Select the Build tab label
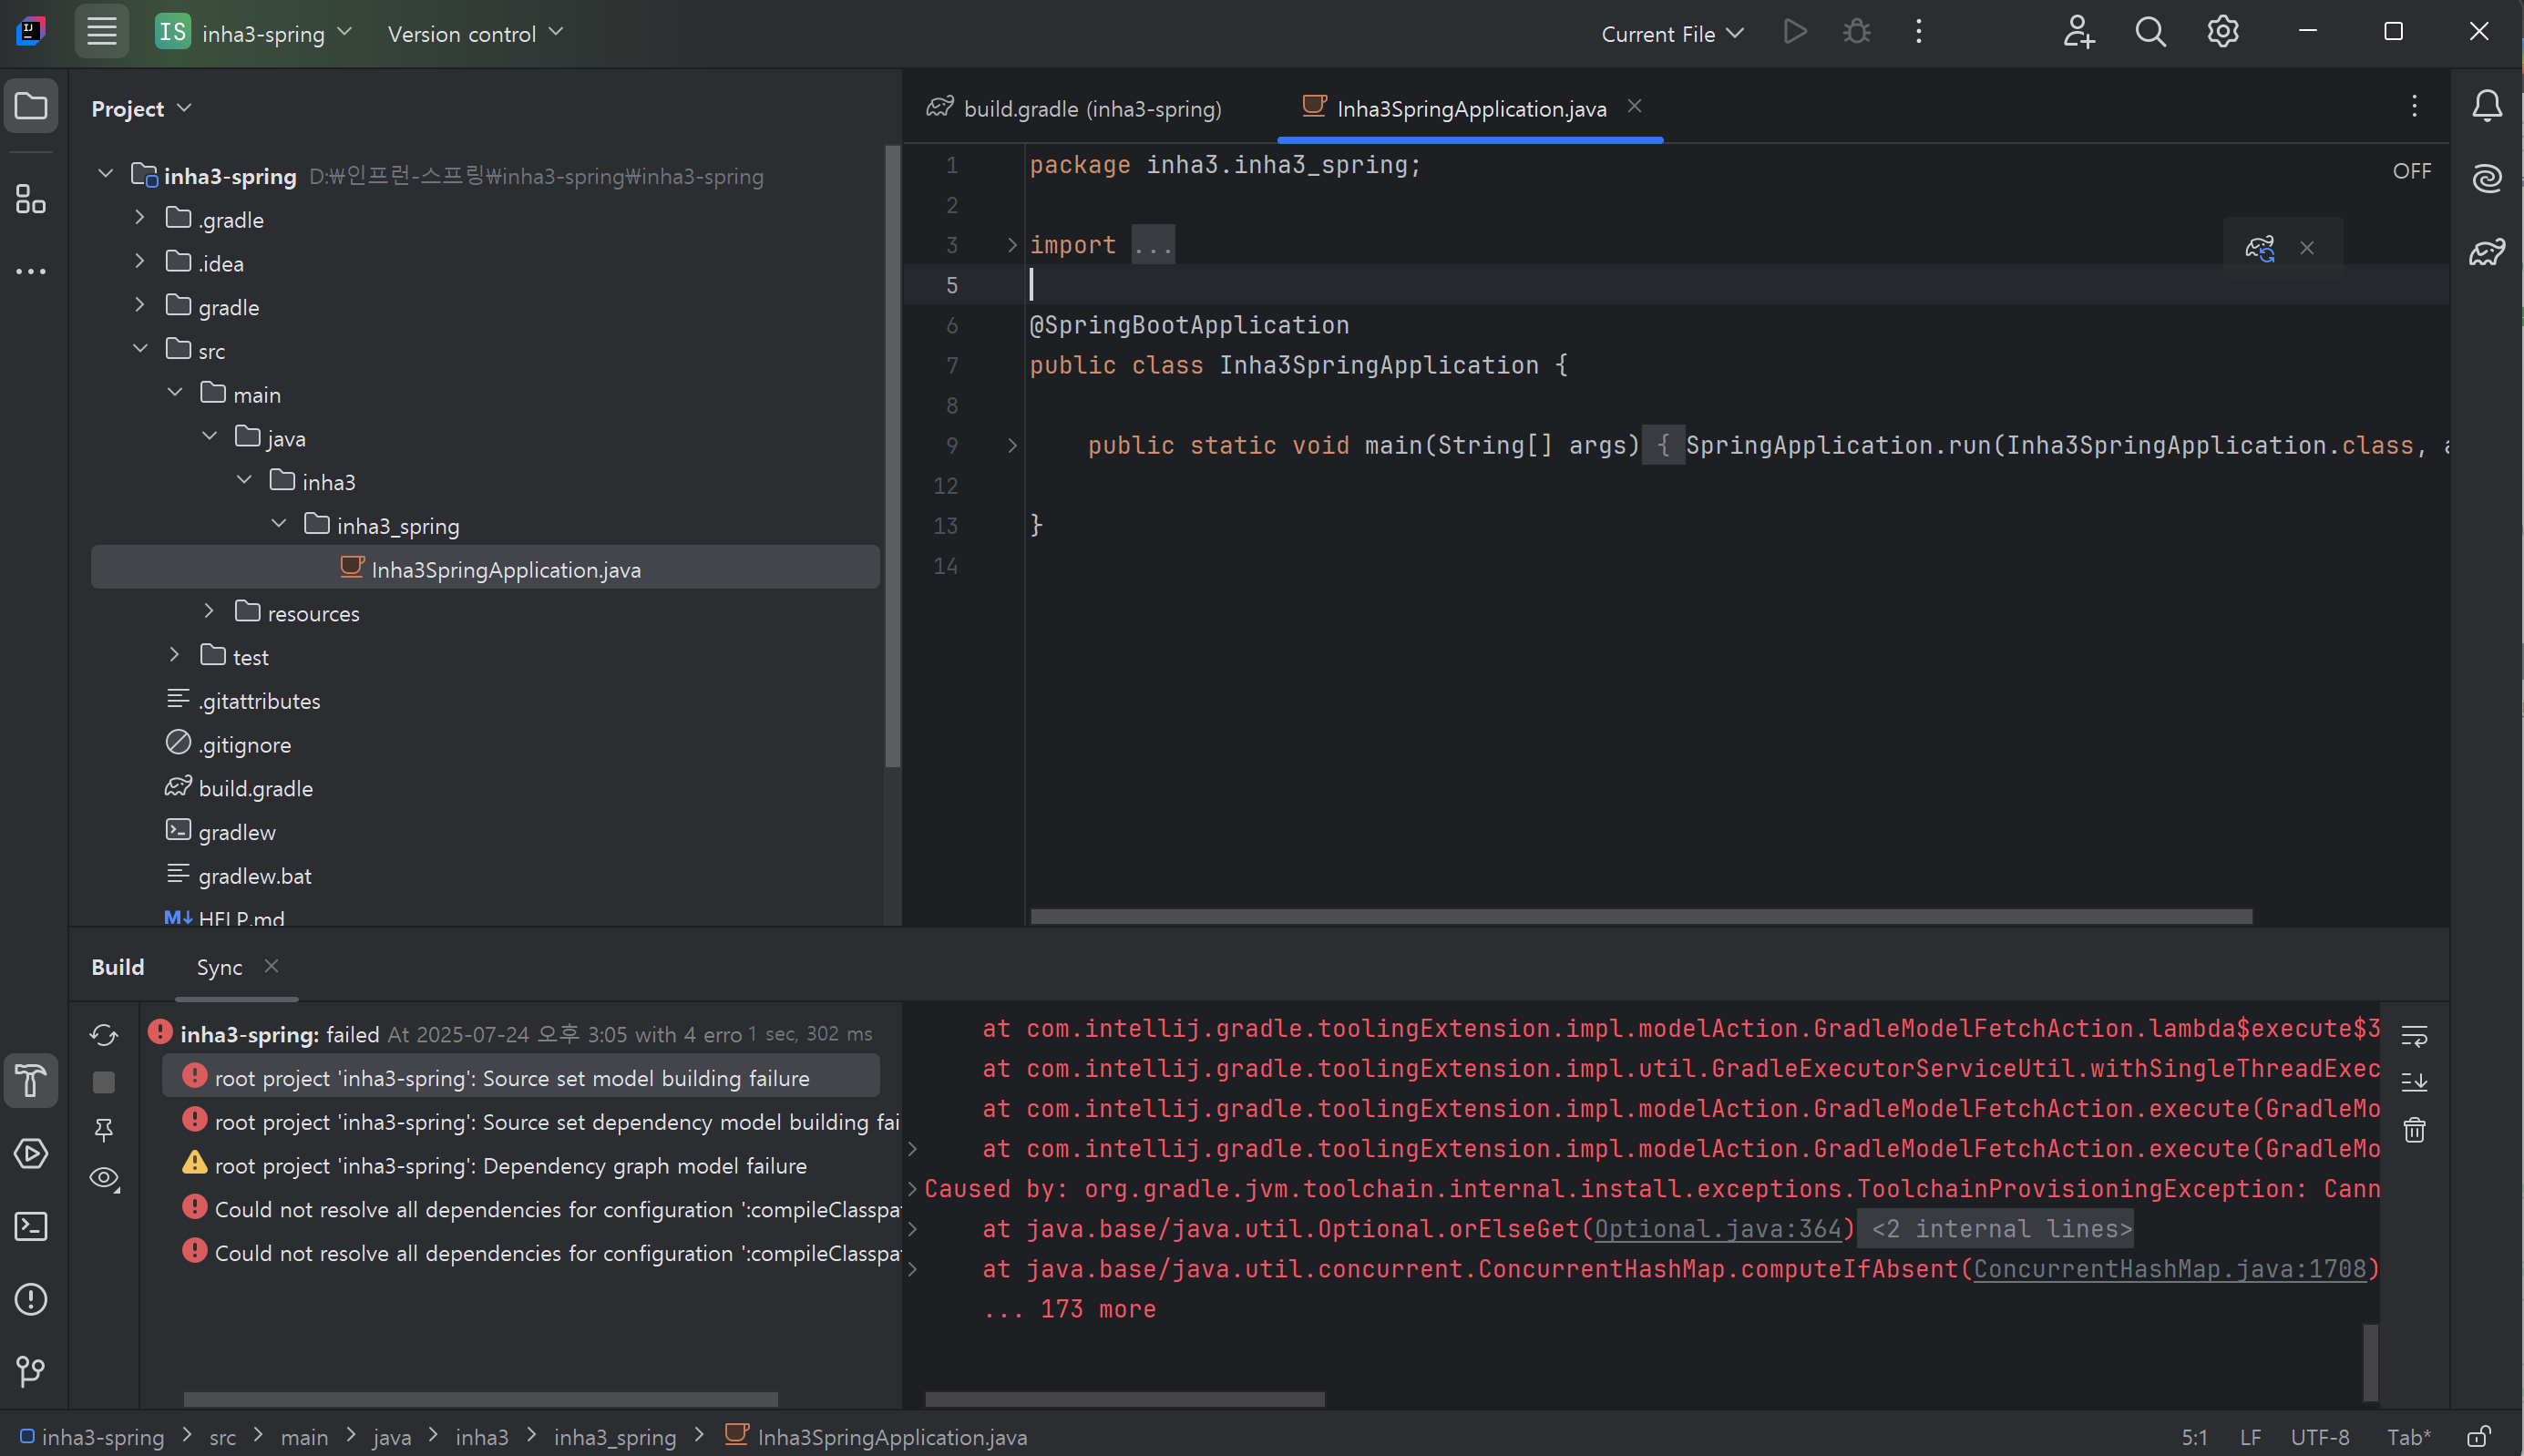The image size is (2524, 1456). tap(118, 967)
